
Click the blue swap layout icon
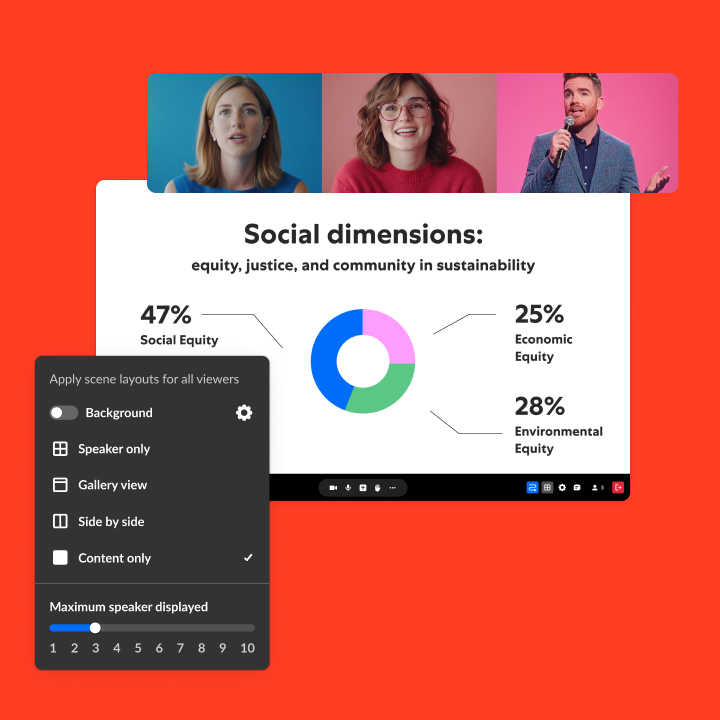click(x=533, y=488)
